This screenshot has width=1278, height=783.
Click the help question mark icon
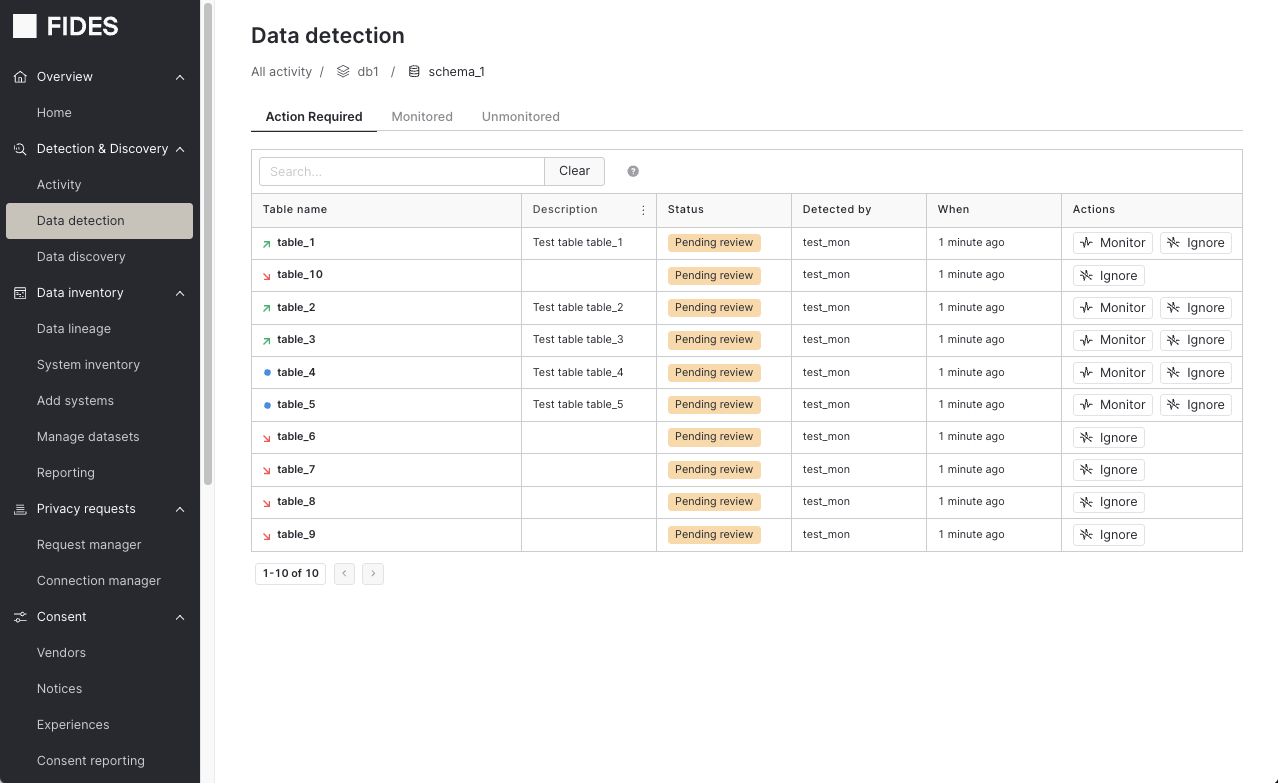pos(633,171)
